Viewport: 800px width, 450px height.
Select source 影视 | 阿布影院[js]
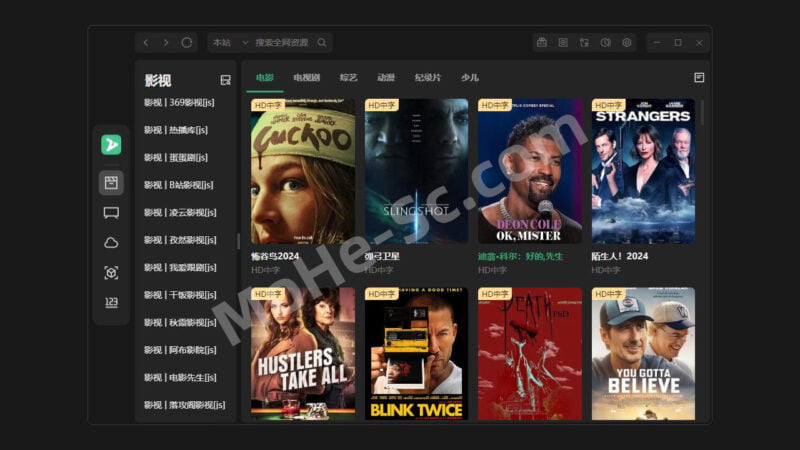tap(180, 351)
